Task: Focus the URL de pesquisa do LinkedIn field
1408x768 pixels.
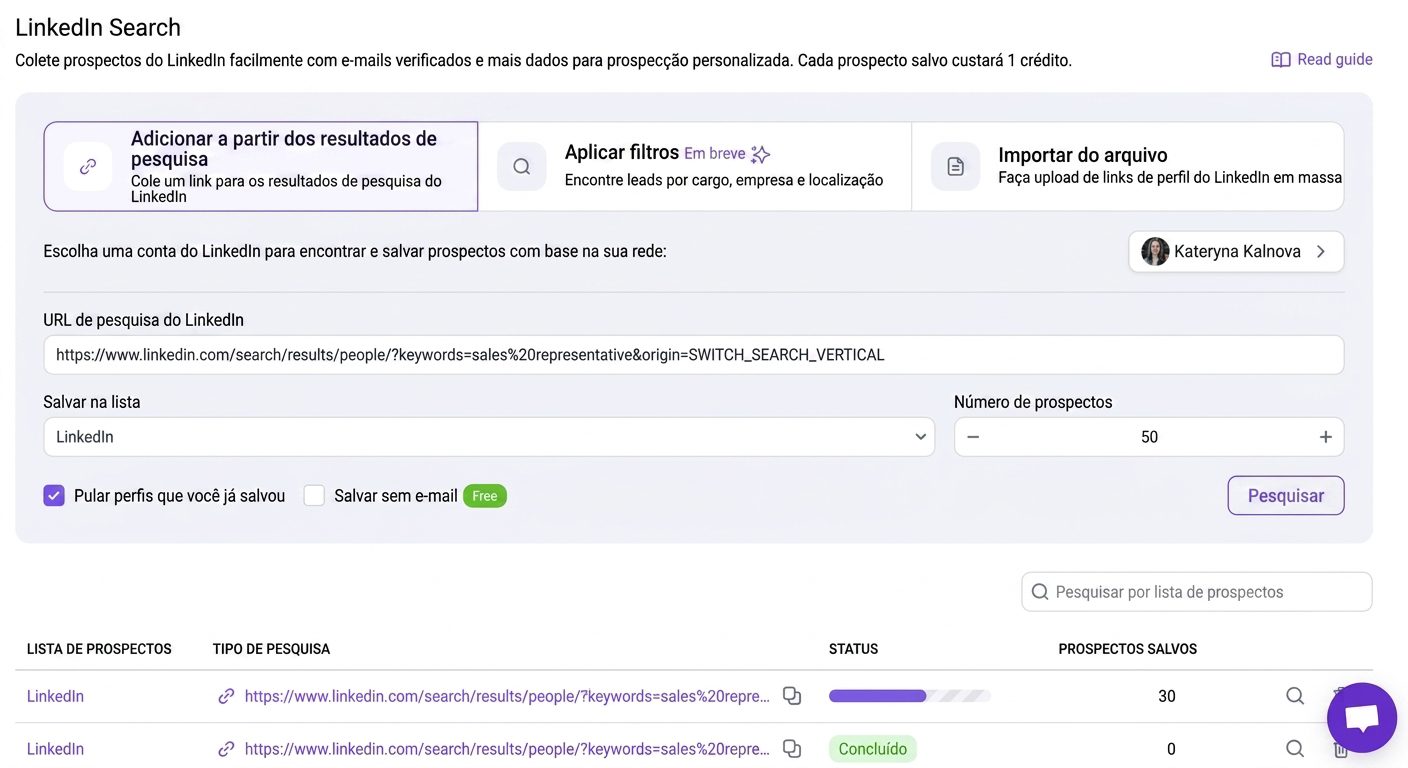Action: (693, 354)
